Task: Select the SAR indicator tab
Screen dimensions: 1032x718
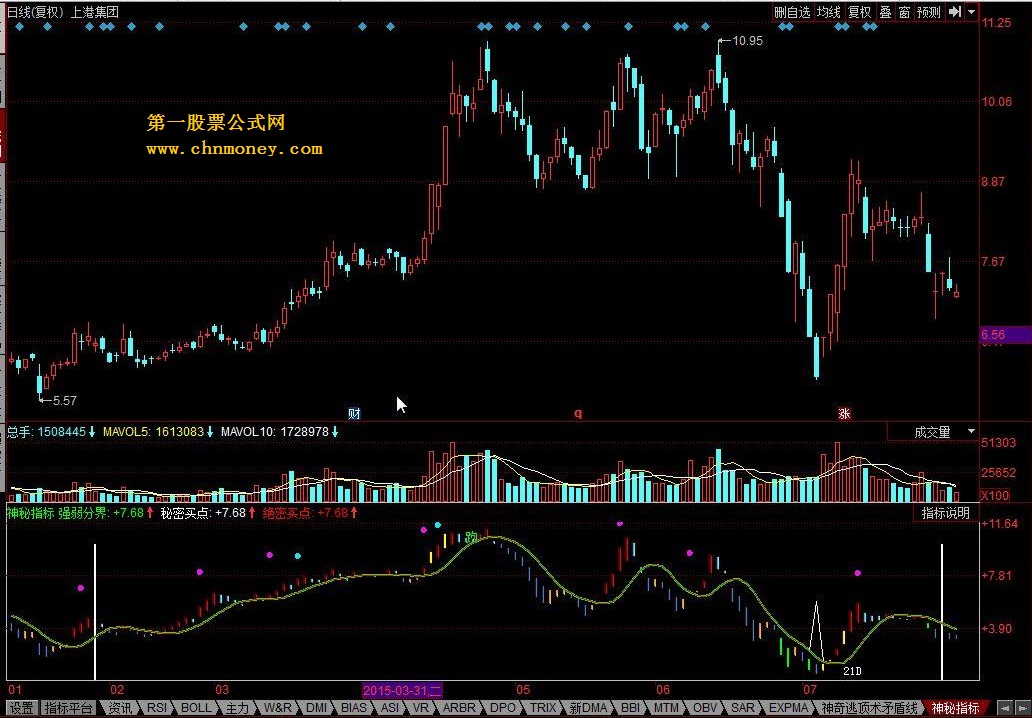Action: pos(742,708)
